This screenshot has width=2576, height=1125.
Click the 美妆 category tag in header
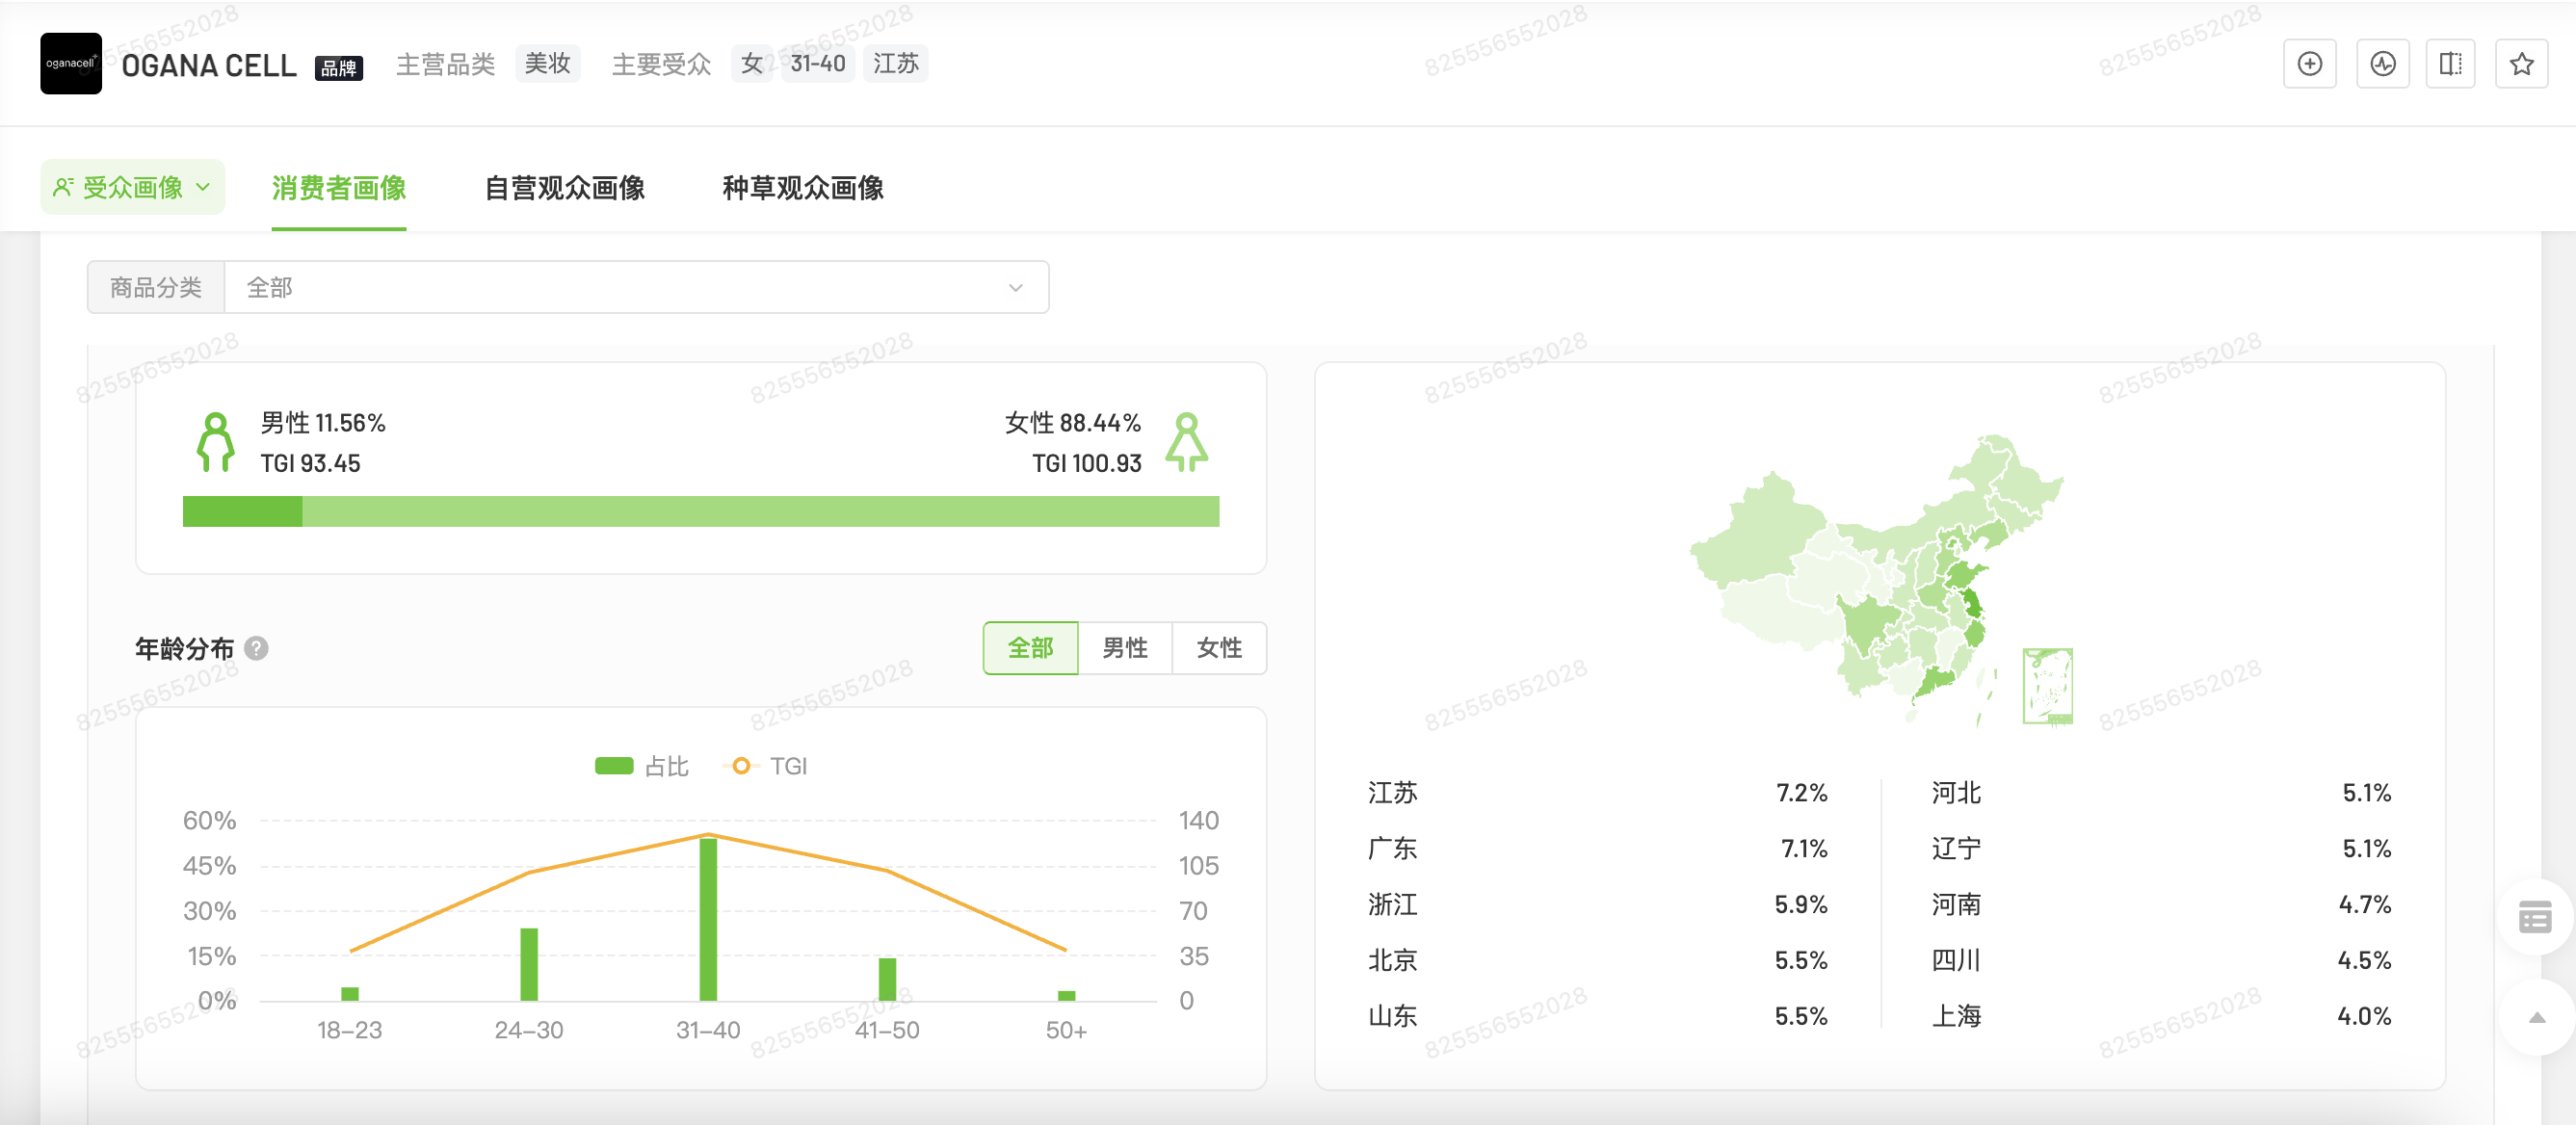(547, 63)
